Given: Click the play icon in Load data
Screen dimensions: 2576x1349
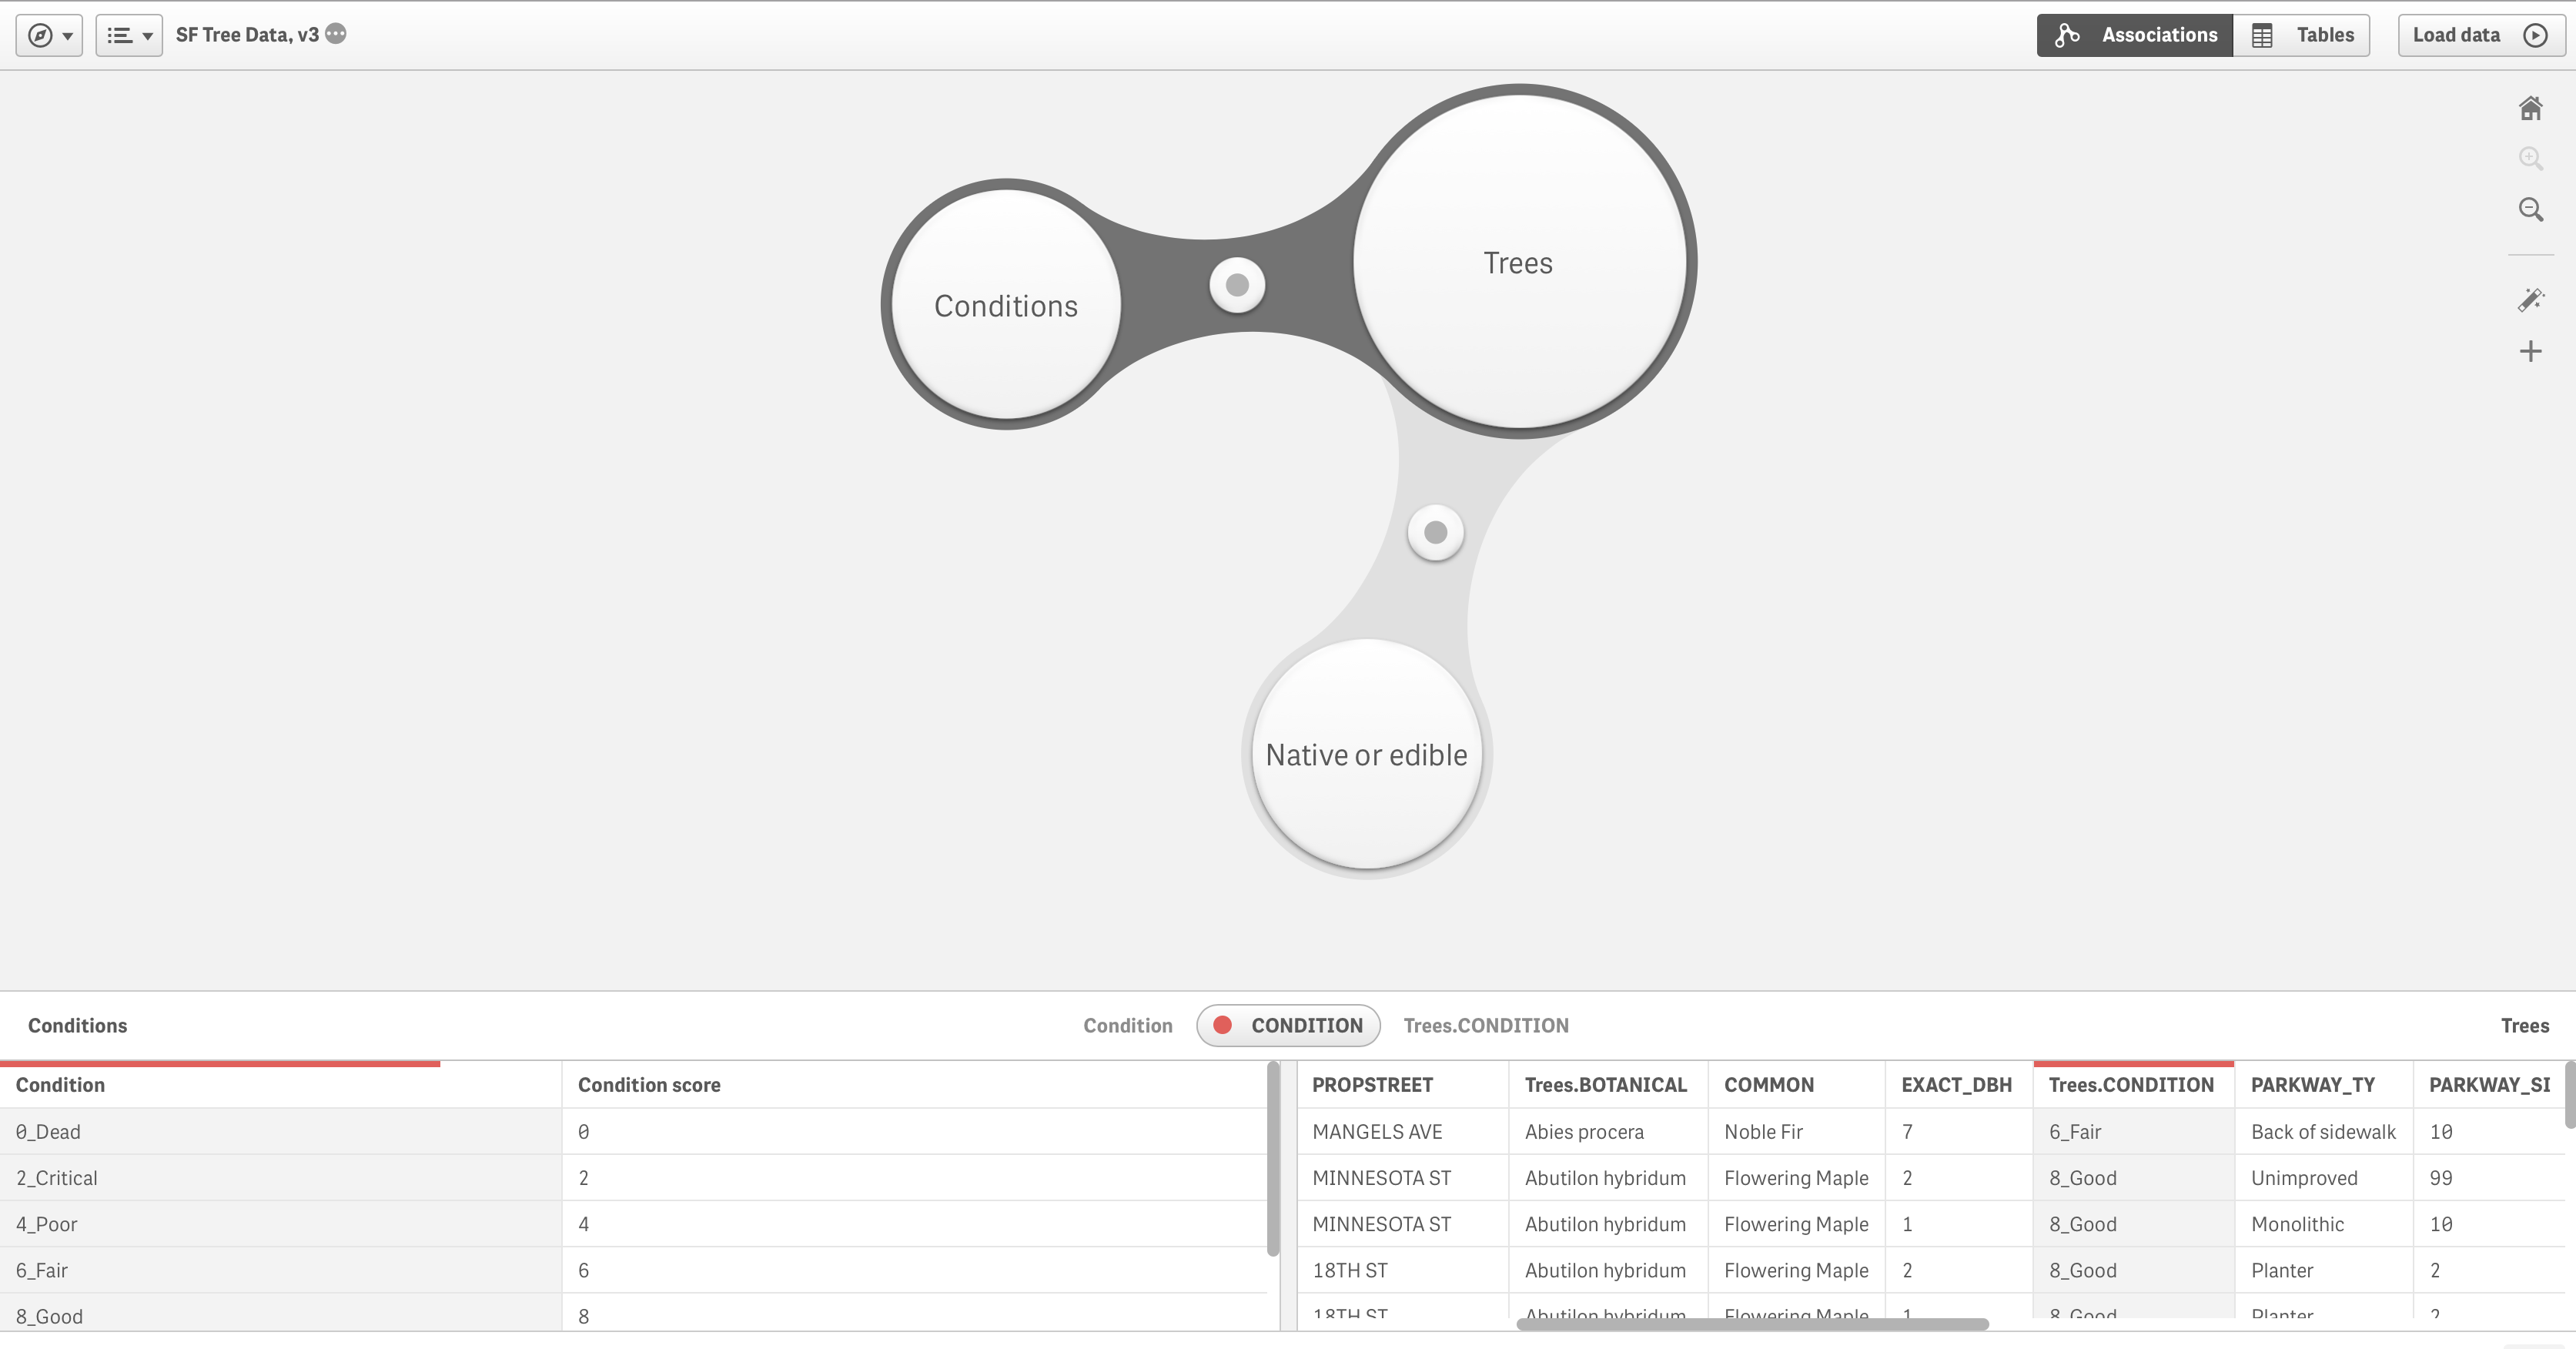Looking at the screenshot, I should pos(2535,35).
